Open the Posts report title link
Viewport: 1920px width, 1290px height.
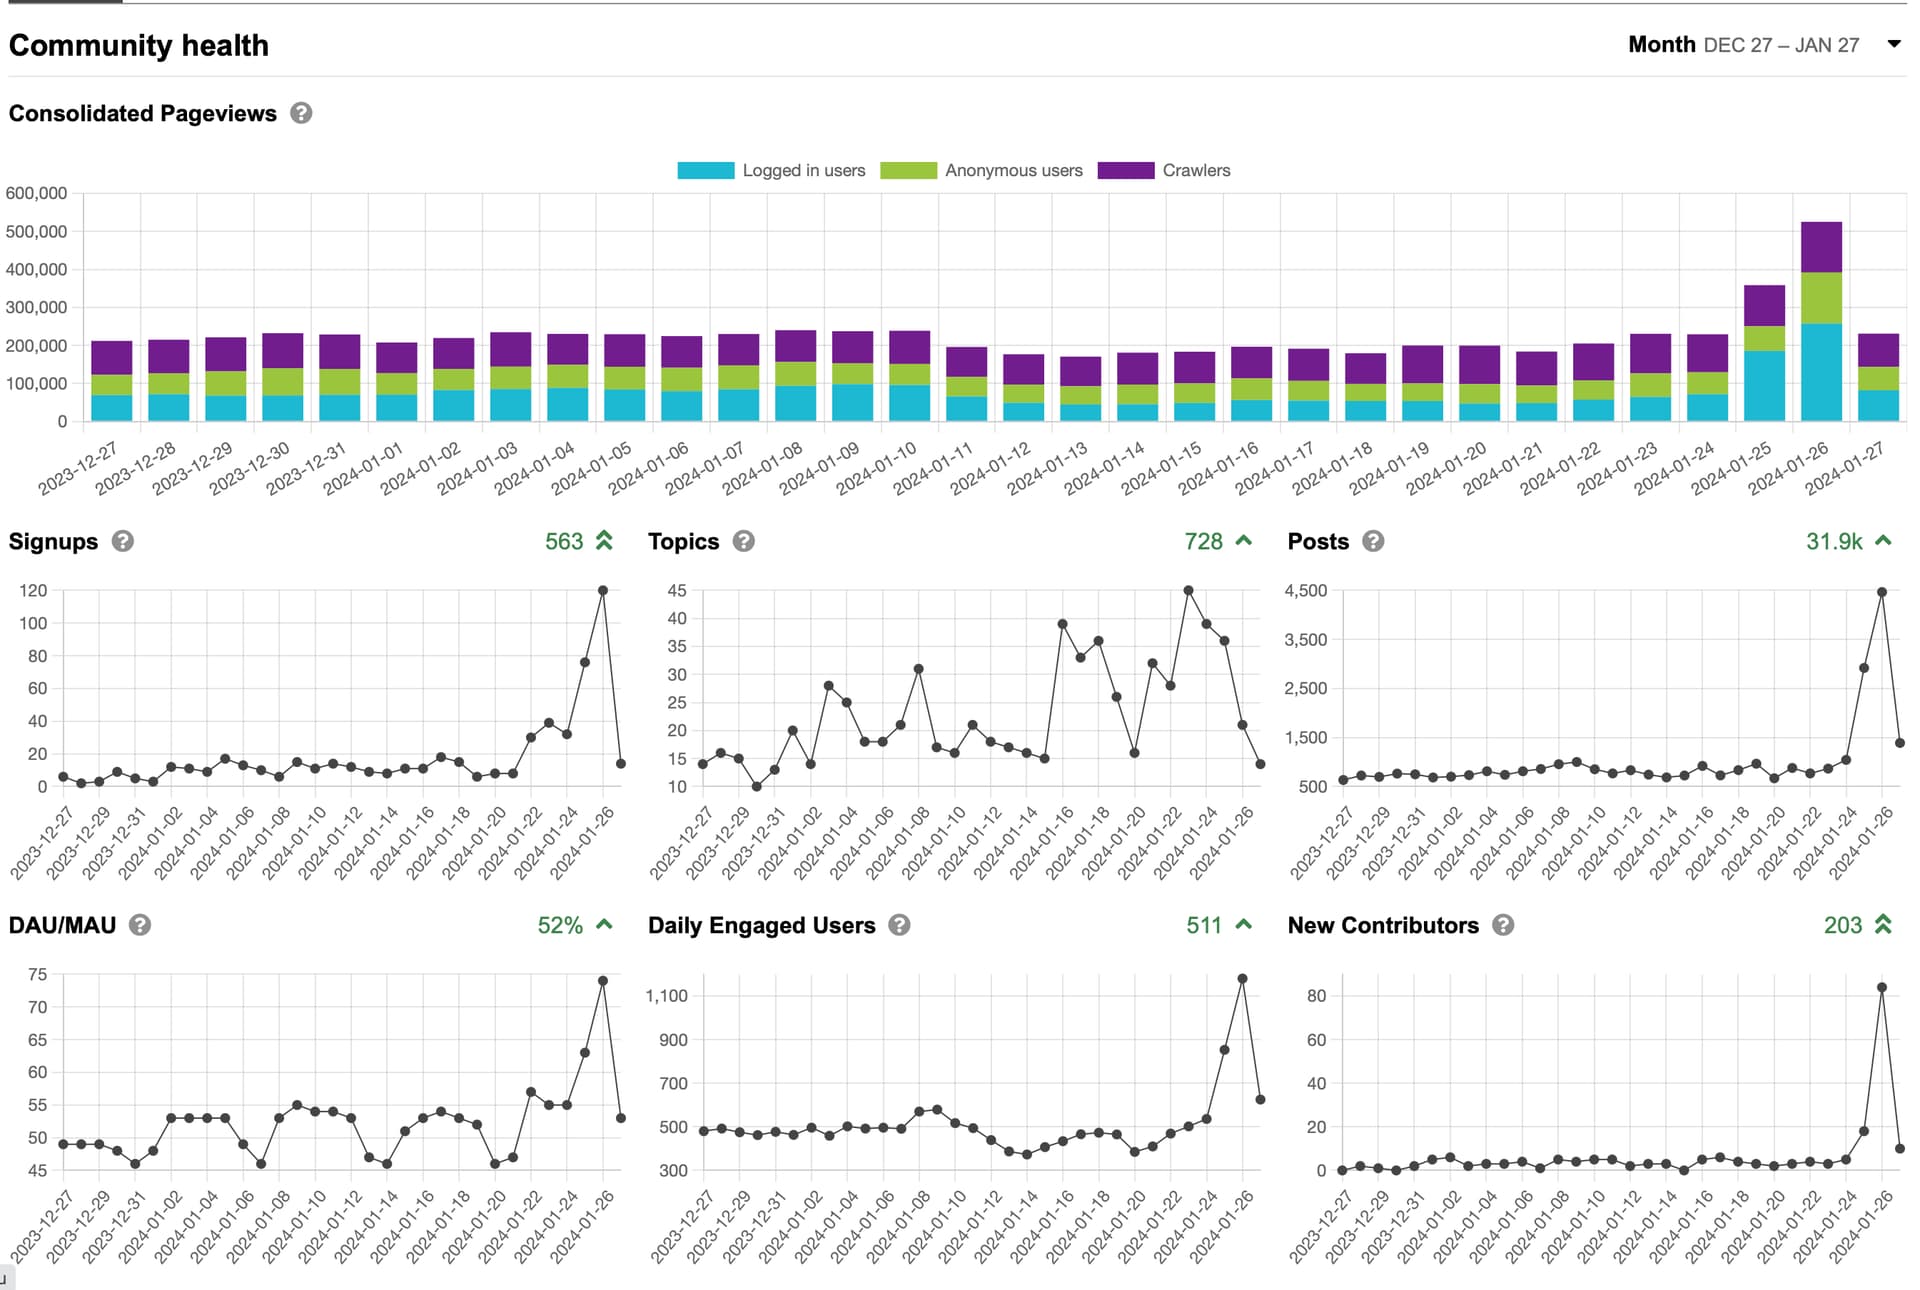click(x=1318, y=541)
